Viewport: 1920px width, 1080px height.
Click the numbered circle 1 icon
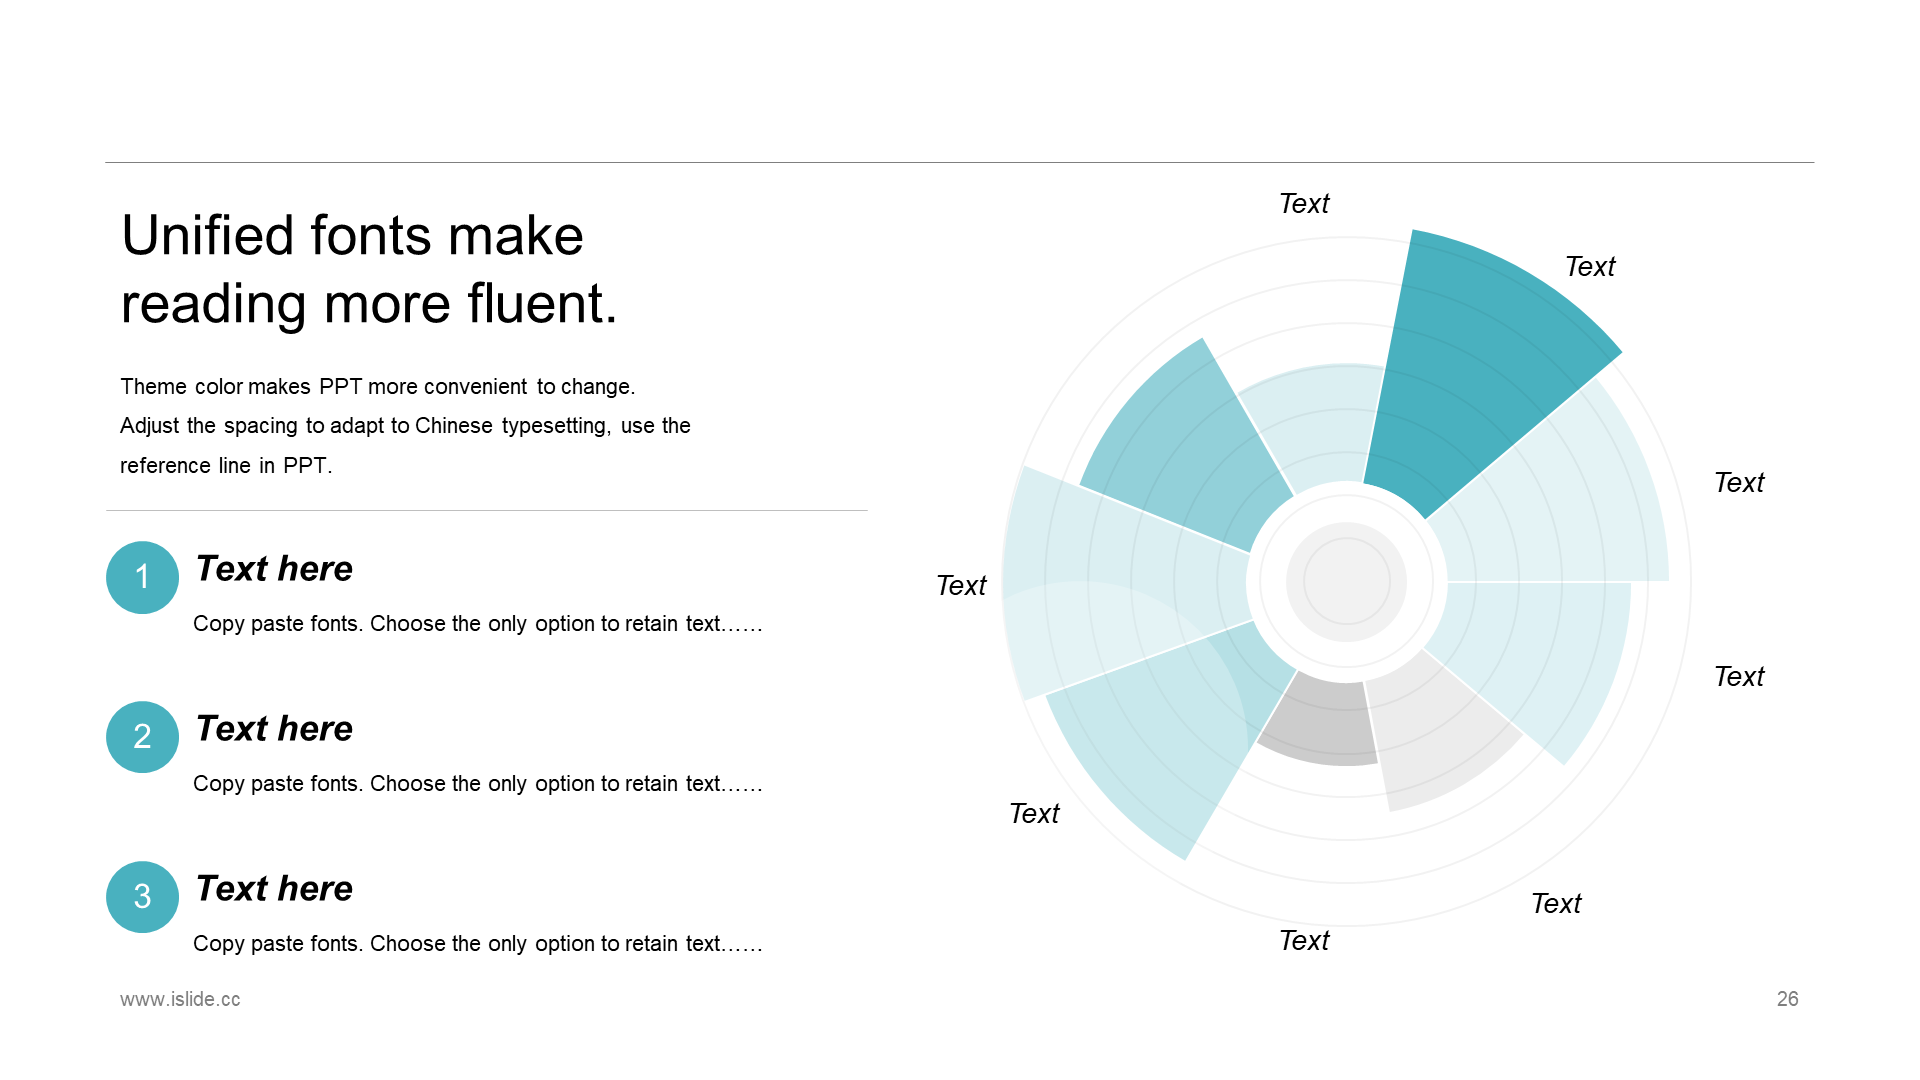point(142,577)
